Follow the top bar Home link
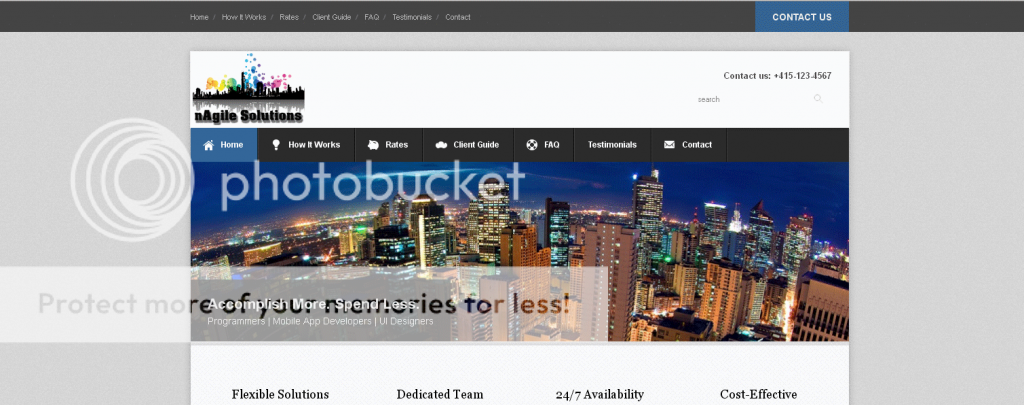Screen dimensions: 1024x405 (199, 18)
